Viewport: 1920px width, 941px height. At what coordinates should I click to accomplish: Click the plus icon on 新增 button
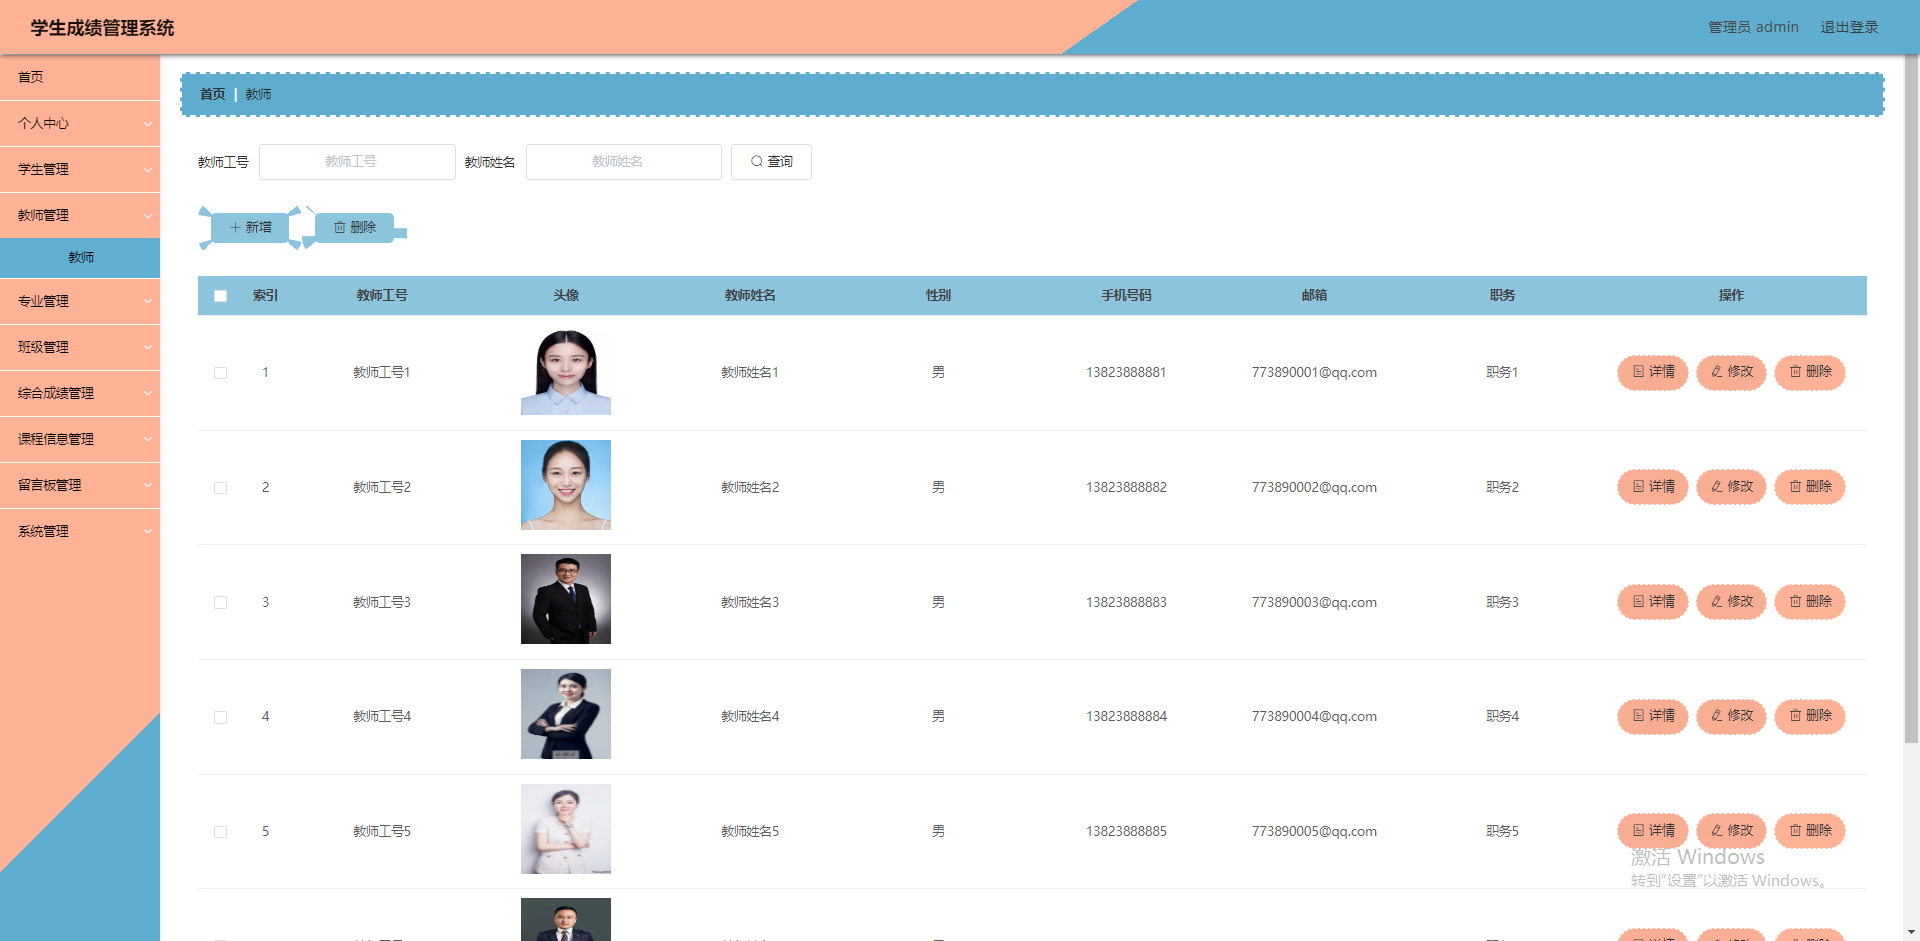click(x=235, y=227)
